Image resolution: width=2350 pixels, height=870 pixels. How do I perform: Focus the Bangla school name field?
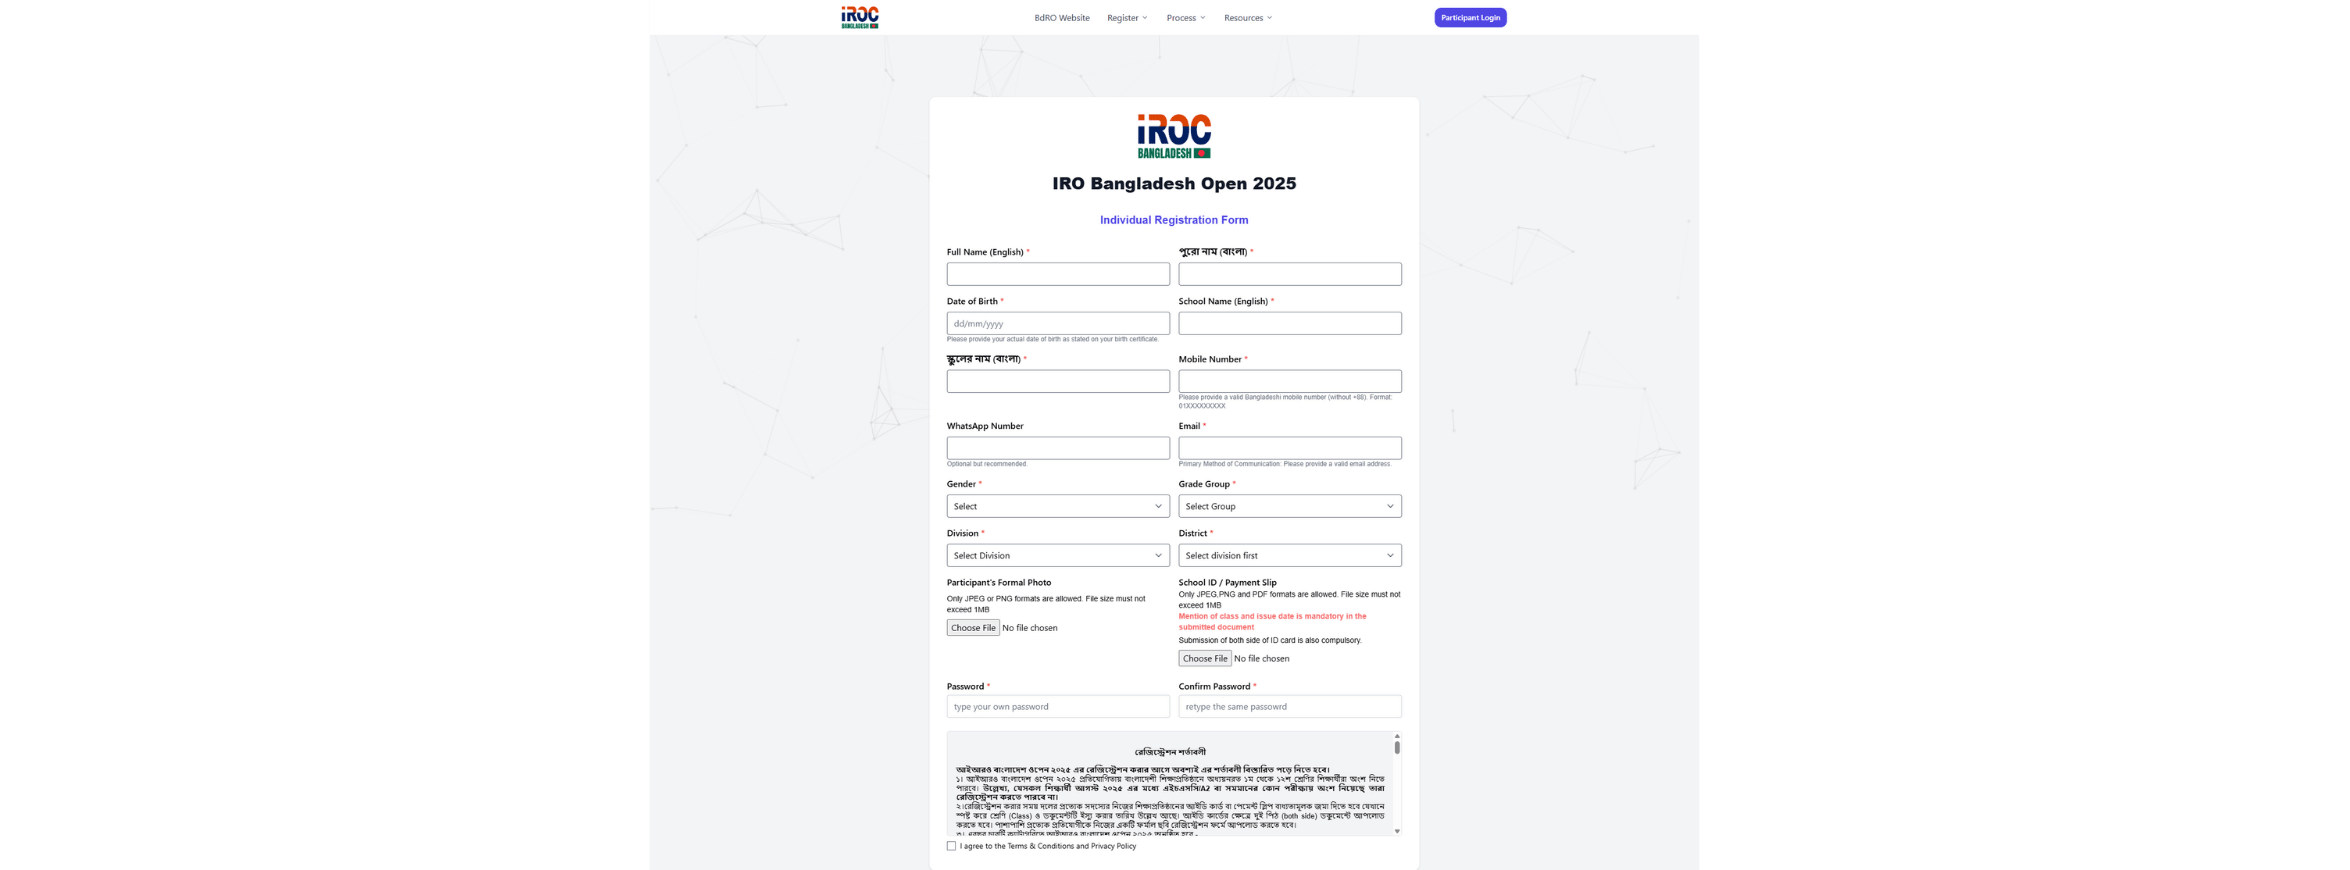(x=1058, y=381)
